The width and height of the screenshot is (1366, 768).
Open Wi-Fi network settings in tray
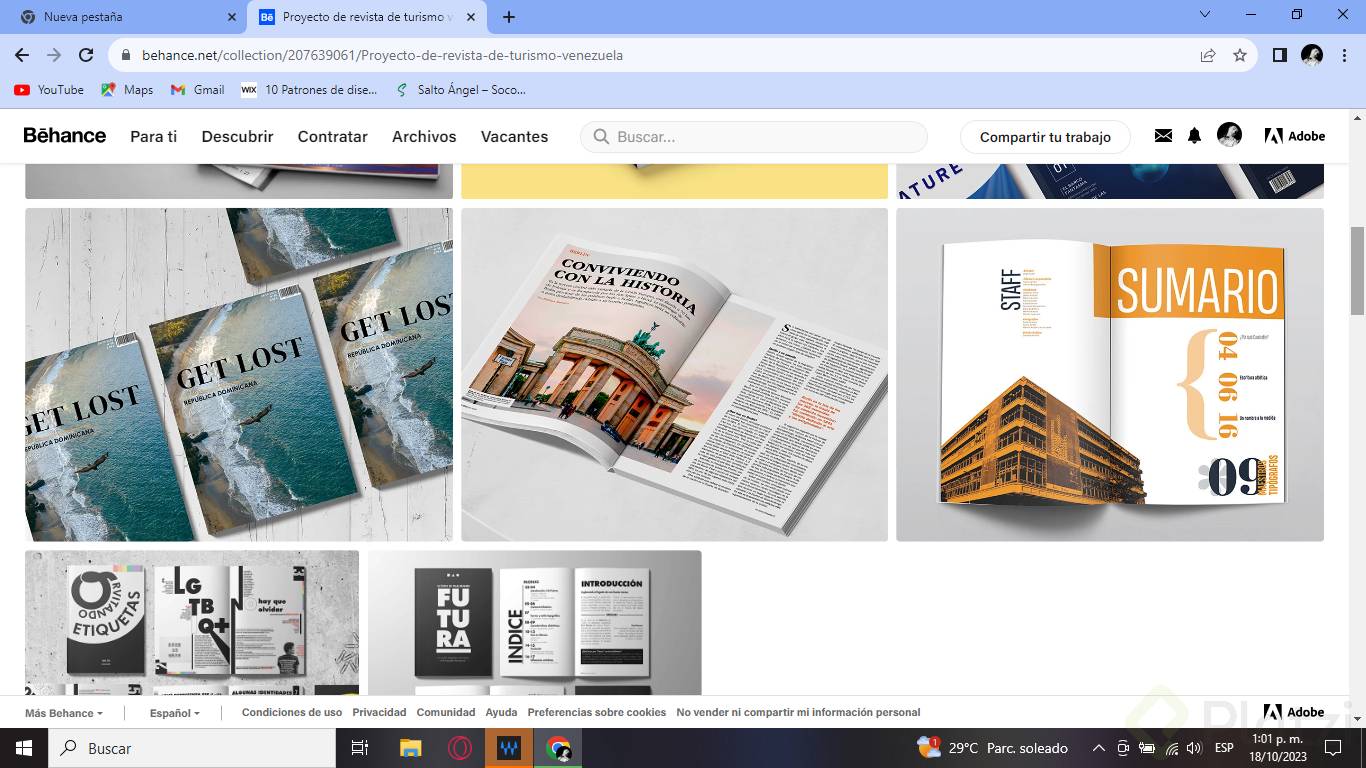coord(1171,748)
